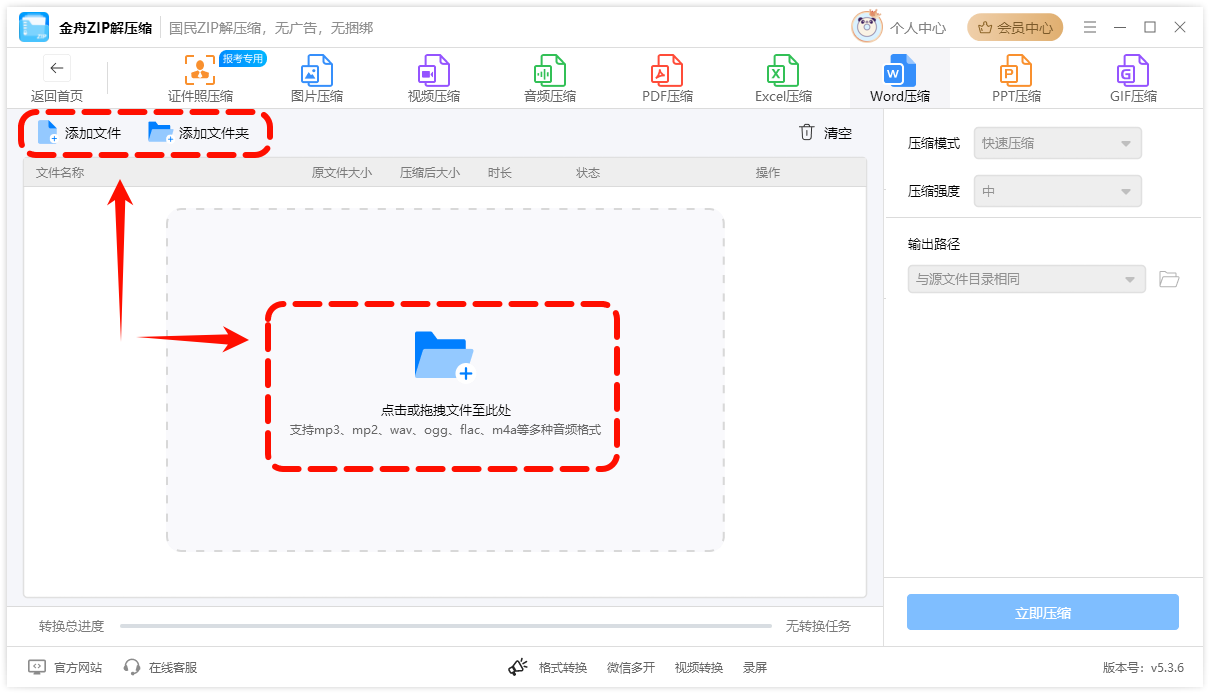Image resolution: width=1210 pixels, height=694 pixels.
Task: Open the Excel压缩 compression tool
Action: (783, 80)
